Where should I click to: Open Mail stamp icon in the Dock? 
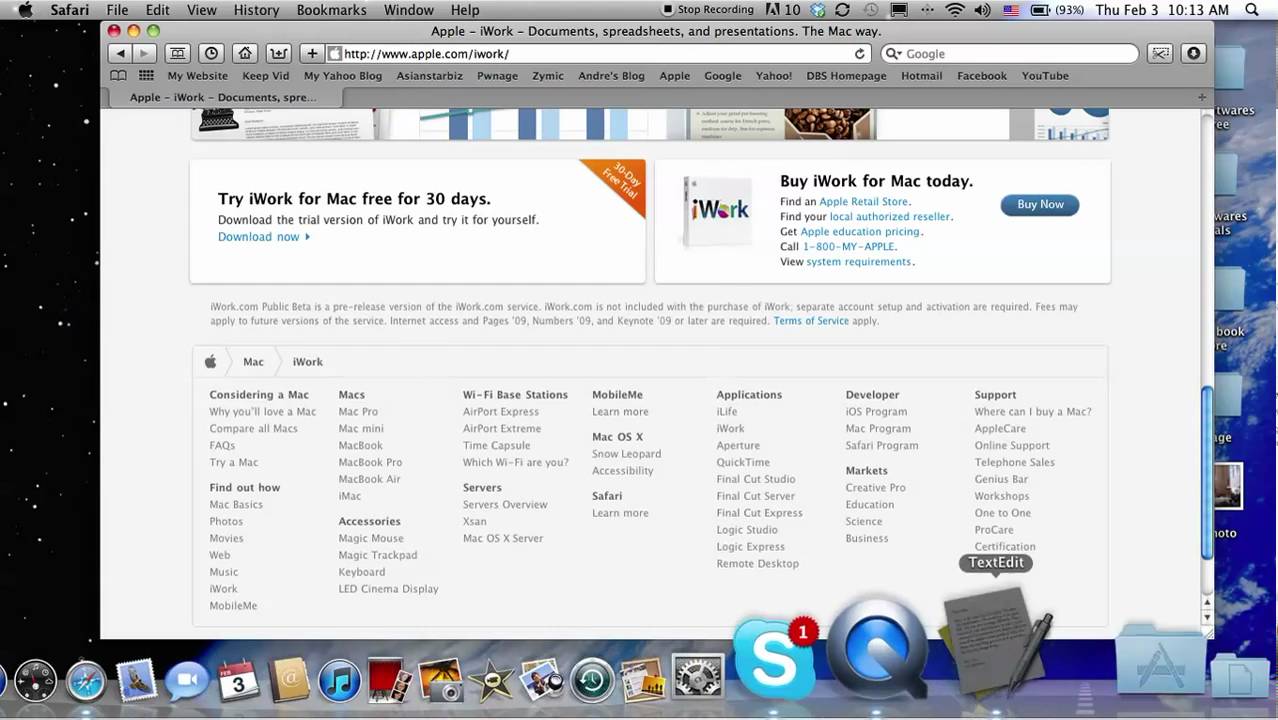tap(136, 682)
